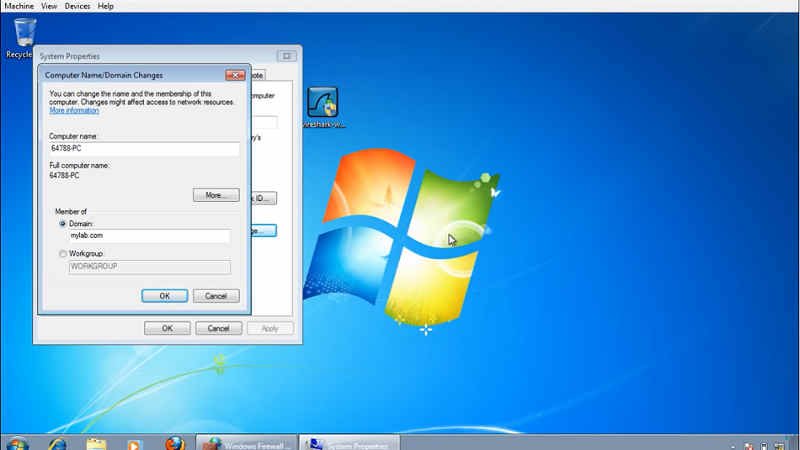Click the Computer name field showing 64788-PC
This screenshot has width=800, height=450.
point(144,148)
